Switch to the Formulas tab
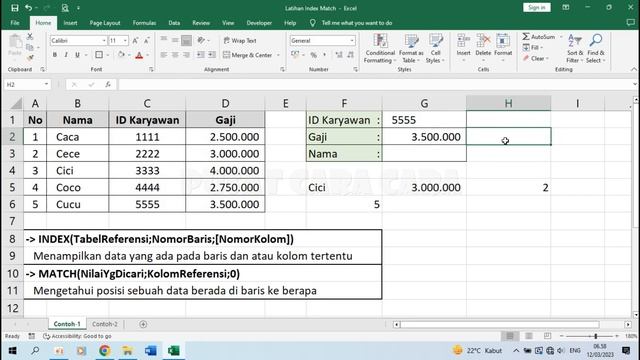This screenshot has width=640, height=360. (x=144, y=23)
